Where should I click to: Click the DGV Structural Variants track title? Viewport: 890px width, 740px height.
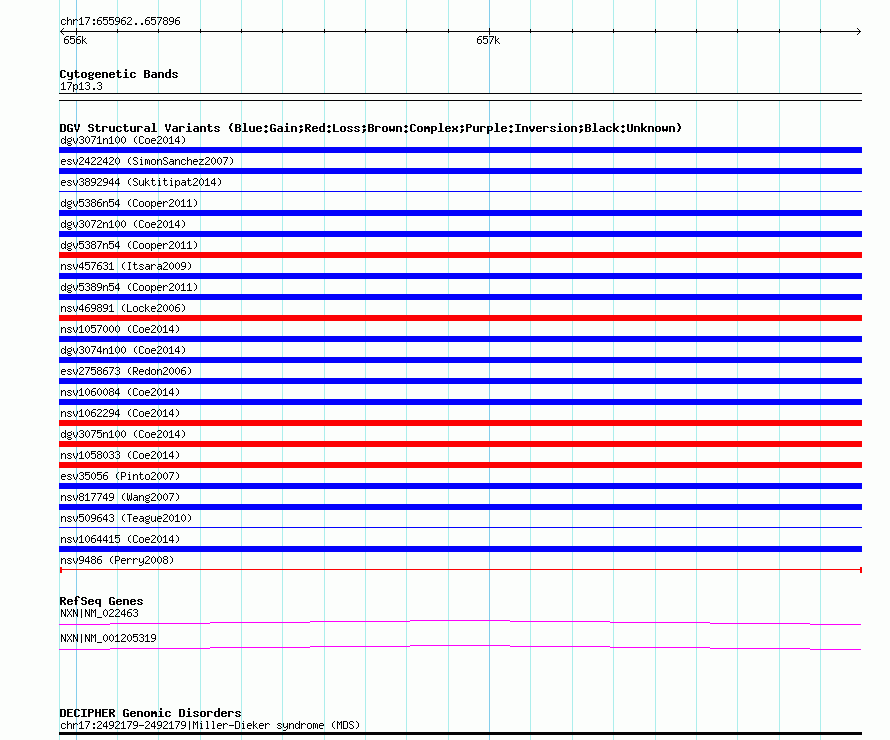[x=371, y=128]
